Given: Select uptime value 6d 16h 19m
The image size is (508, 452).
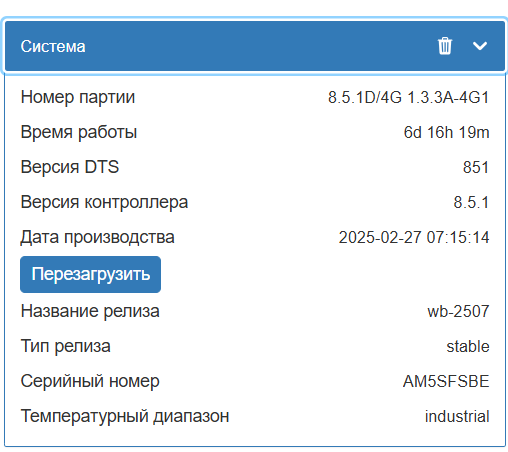Looking at the screenshot, I should click(x=446, y=132).
